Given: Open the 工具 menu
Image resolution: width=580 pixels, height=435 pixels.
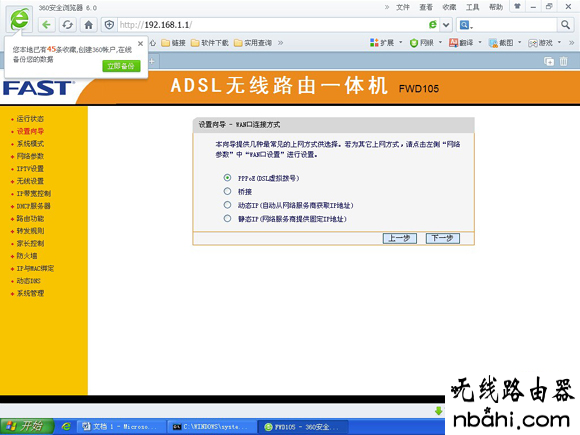Looking at the screenshot, I should [472, 7].
